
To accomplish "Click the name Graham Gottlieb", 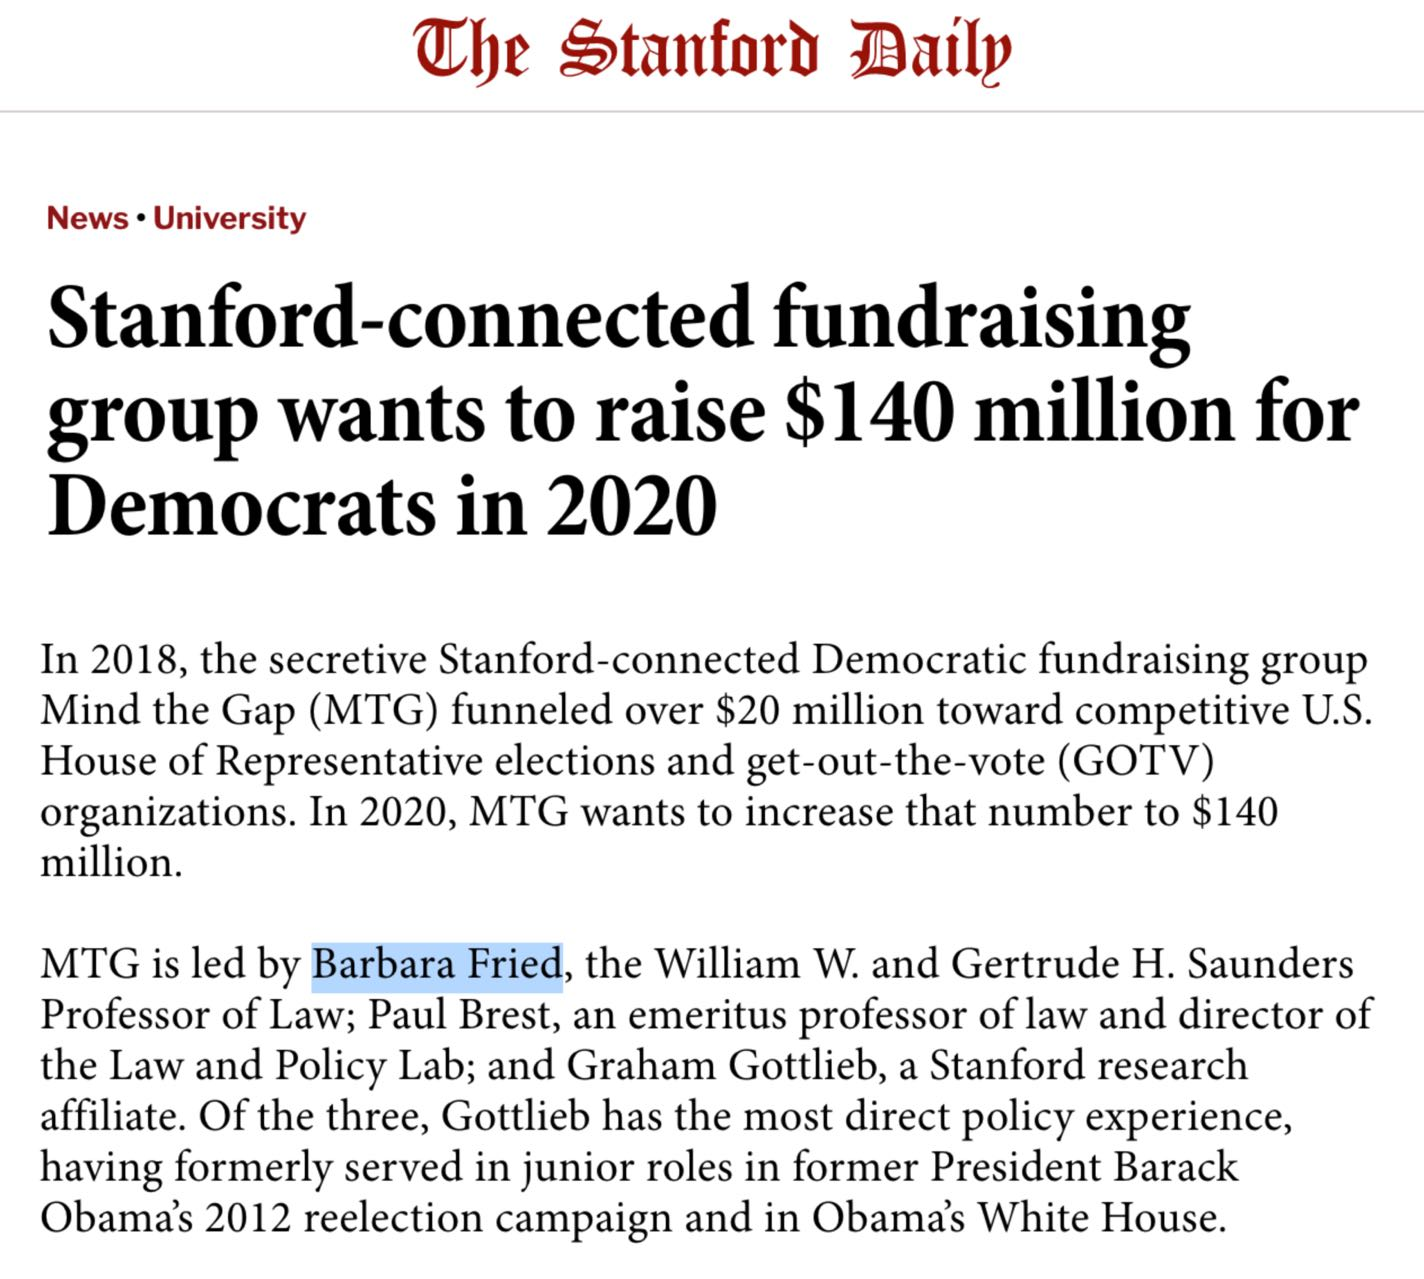I will point(726,1067).
